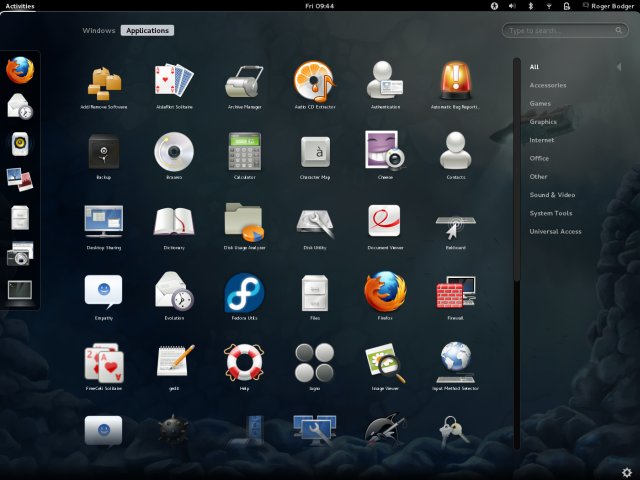The width and height of the screenshot is (640, 480).
Task: Open Files in the applications grid
Action: 315,296
